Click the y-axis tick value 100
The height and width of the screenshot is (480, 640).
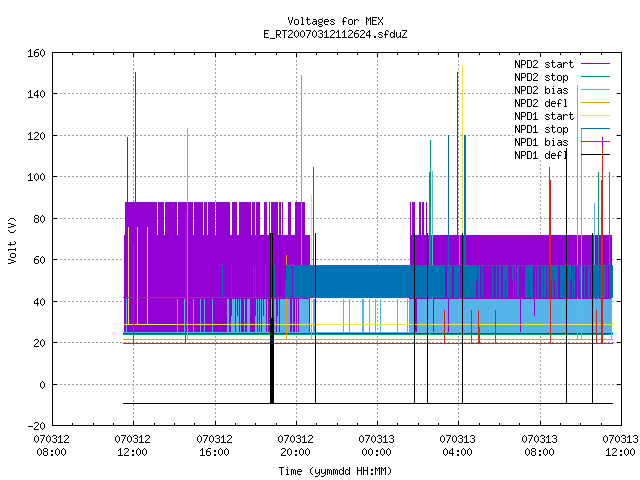coord(36,177)
